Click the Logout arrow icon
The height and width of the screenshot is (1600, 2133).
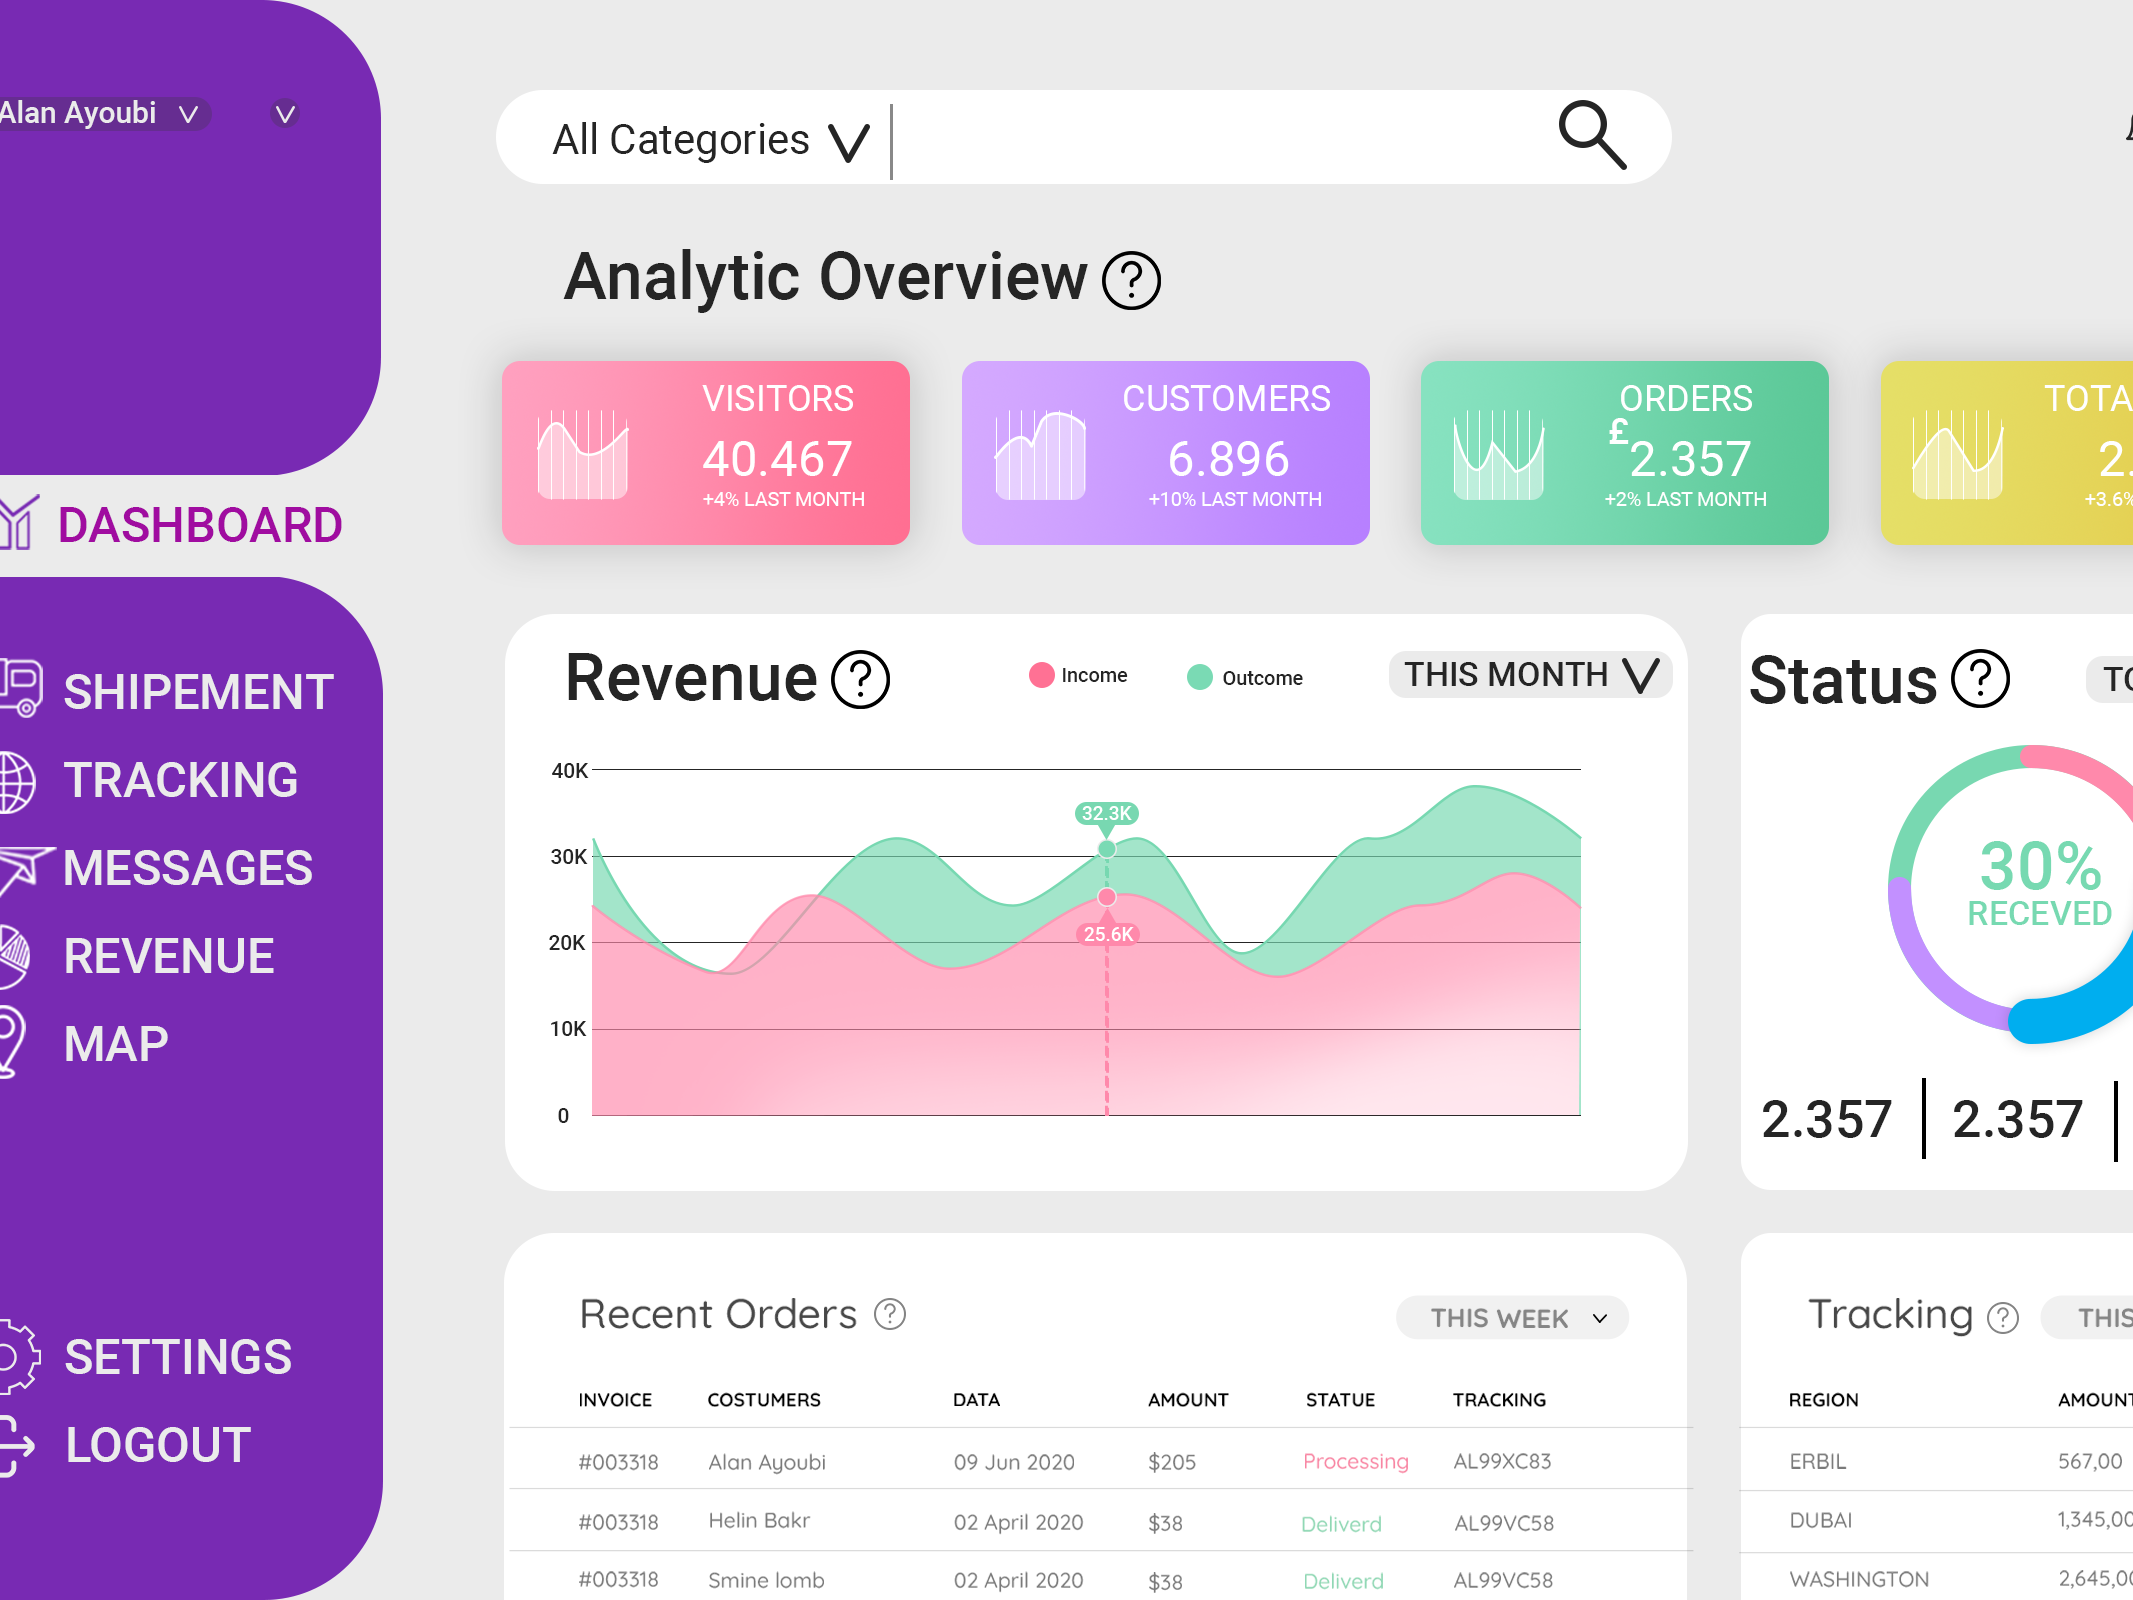coord(17,1446)
